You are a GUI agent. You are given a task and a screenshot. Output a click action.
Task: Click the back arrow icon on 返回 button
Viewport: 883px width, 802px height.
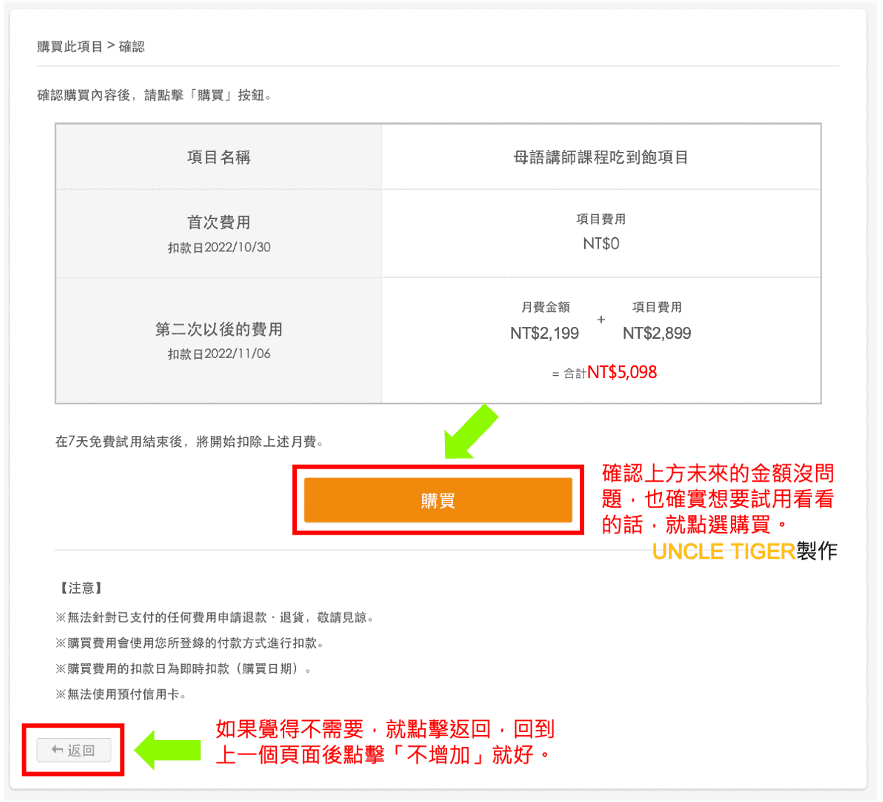click(x=57, y=749)
